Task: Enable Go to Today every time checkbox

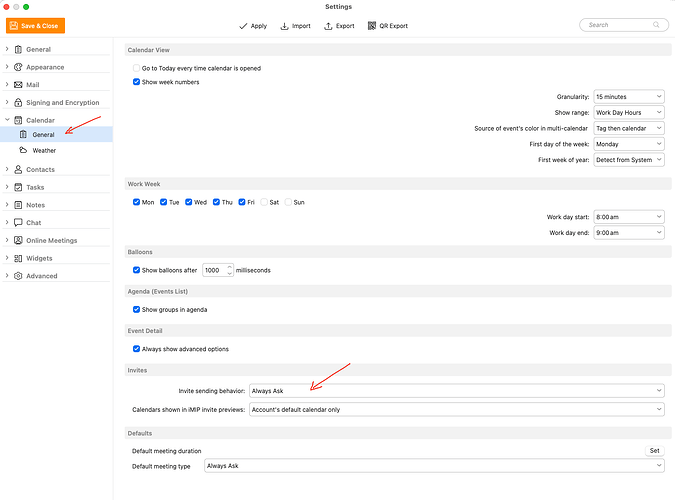Action: [137, 67]
